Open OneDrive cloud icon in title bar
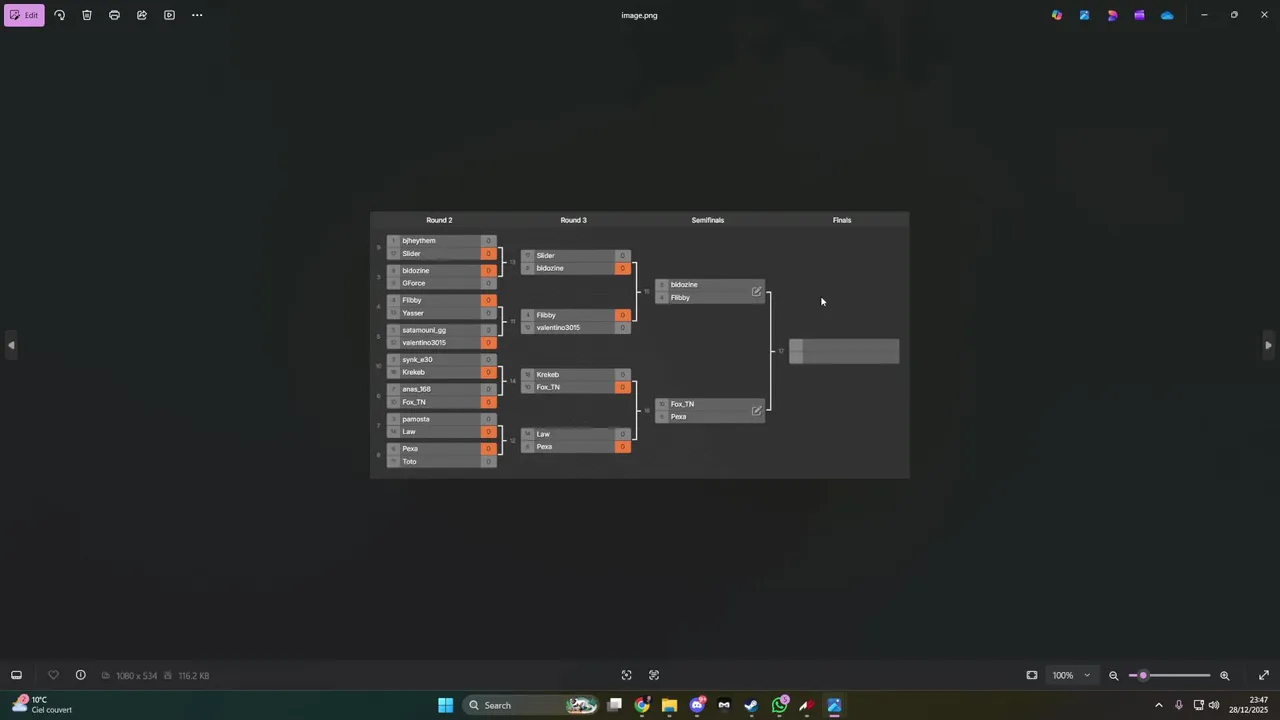This screenshot has height=720, width=1280. (x=1167, y=15)
